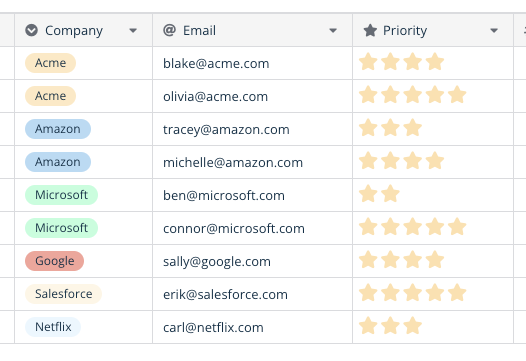Select the Priority column header label
The width and height of the screenshot is (526, 361).
[405, 31]
